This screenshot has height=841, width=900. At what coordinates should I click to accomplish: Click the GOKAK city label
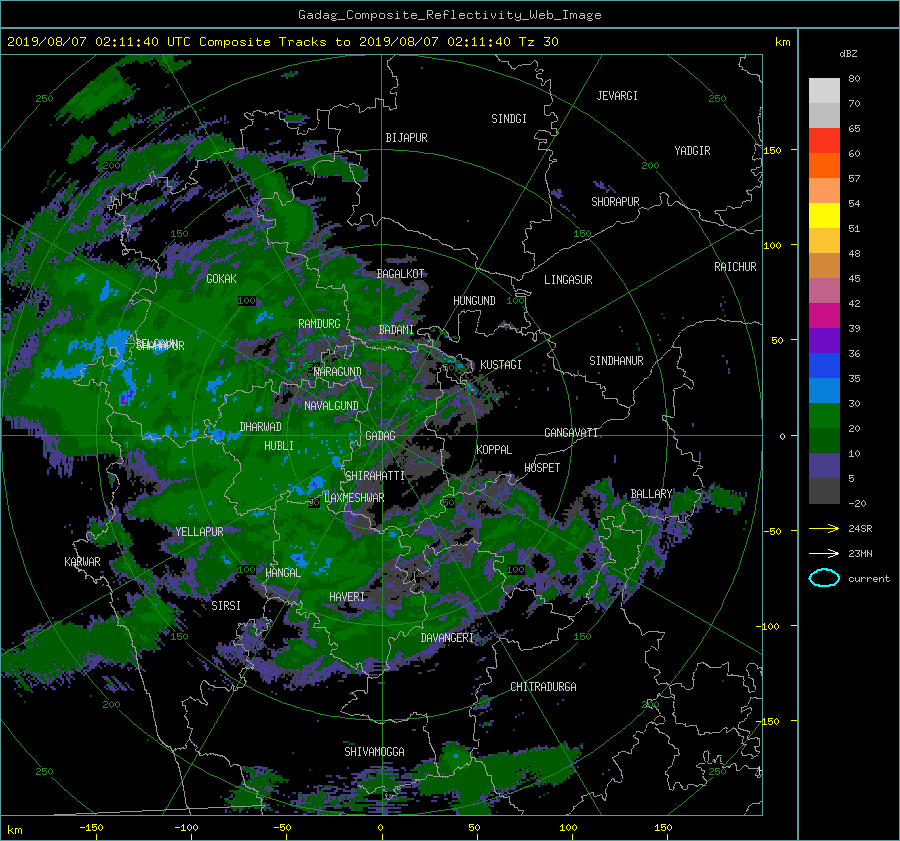pos(221,279)
